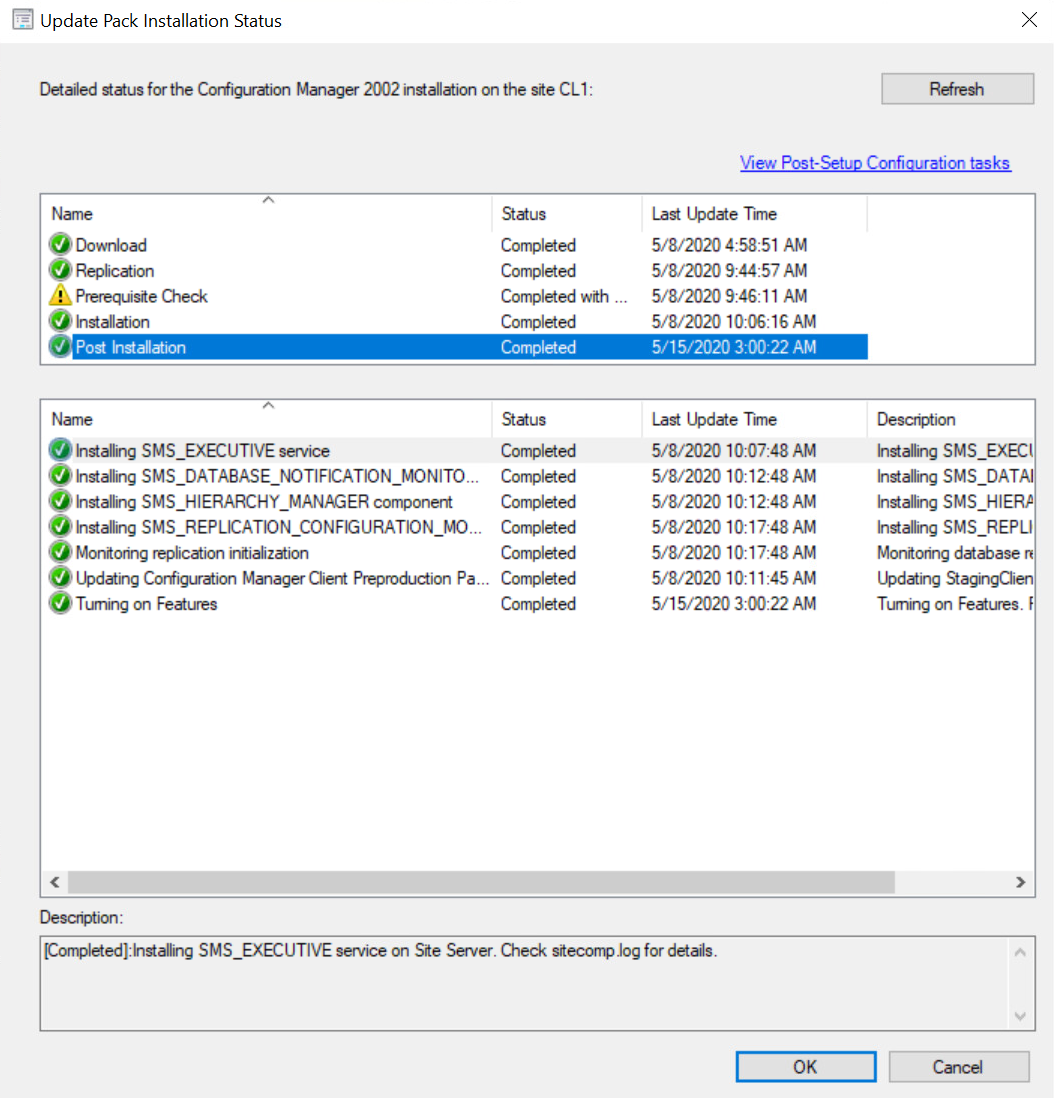The image size is (1058, 1098).
Task: Click the 'Completed with ...' status cell
Action: click(x=564, y=296)
